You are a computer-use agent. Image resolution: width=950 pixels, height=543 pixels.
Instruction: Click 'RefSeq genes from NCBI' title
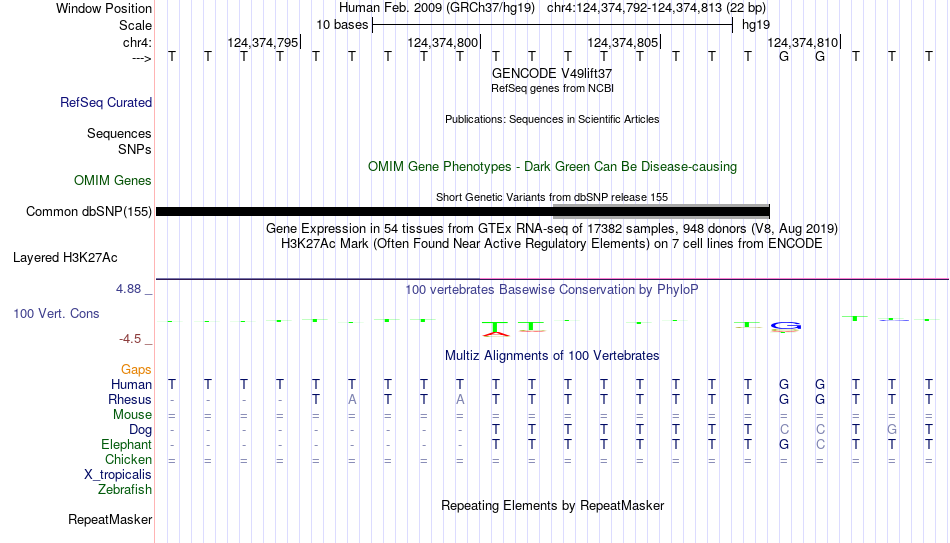coord(552,88)
